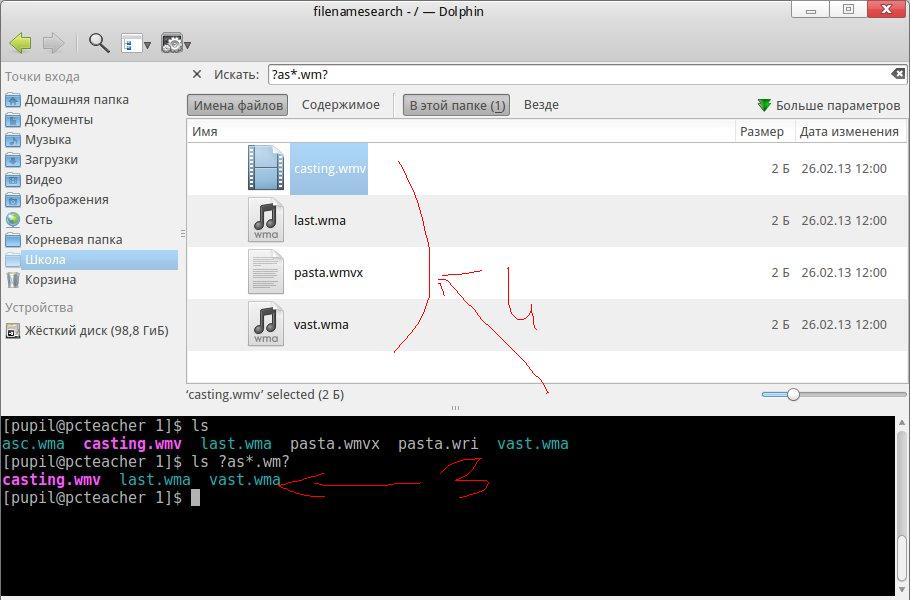
Task: Click the date of vast.wma row
Action: (844, 324)
